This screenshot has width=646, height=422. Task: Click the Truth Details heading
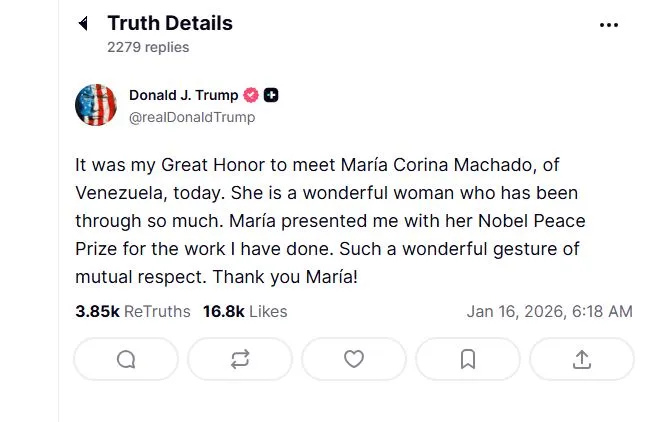[170, 23]
